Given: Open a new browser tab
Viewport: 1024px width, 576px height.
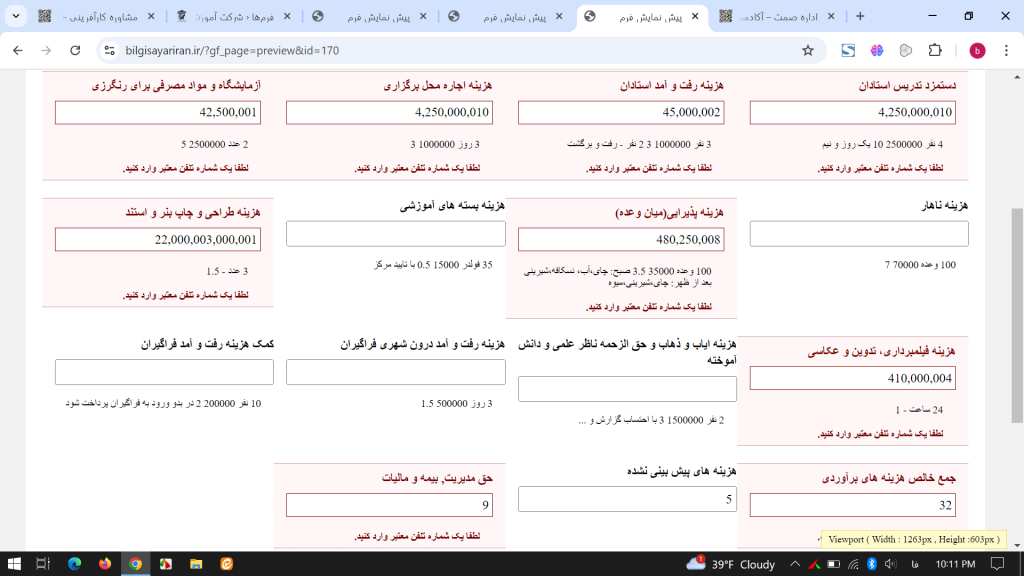Looking at the screenshot, I should coord(860,17).
